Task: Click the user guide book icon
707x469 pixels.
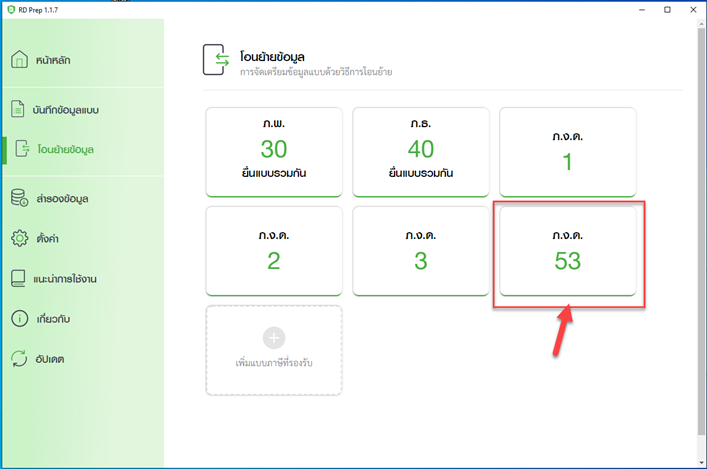Action: click(19, 278)
